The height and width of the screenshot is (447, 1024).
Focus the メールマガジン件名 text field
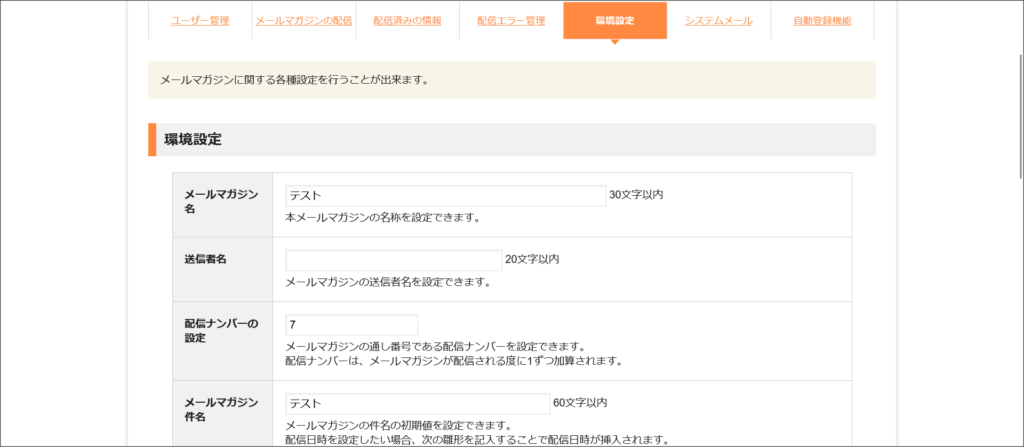point(417,403)
